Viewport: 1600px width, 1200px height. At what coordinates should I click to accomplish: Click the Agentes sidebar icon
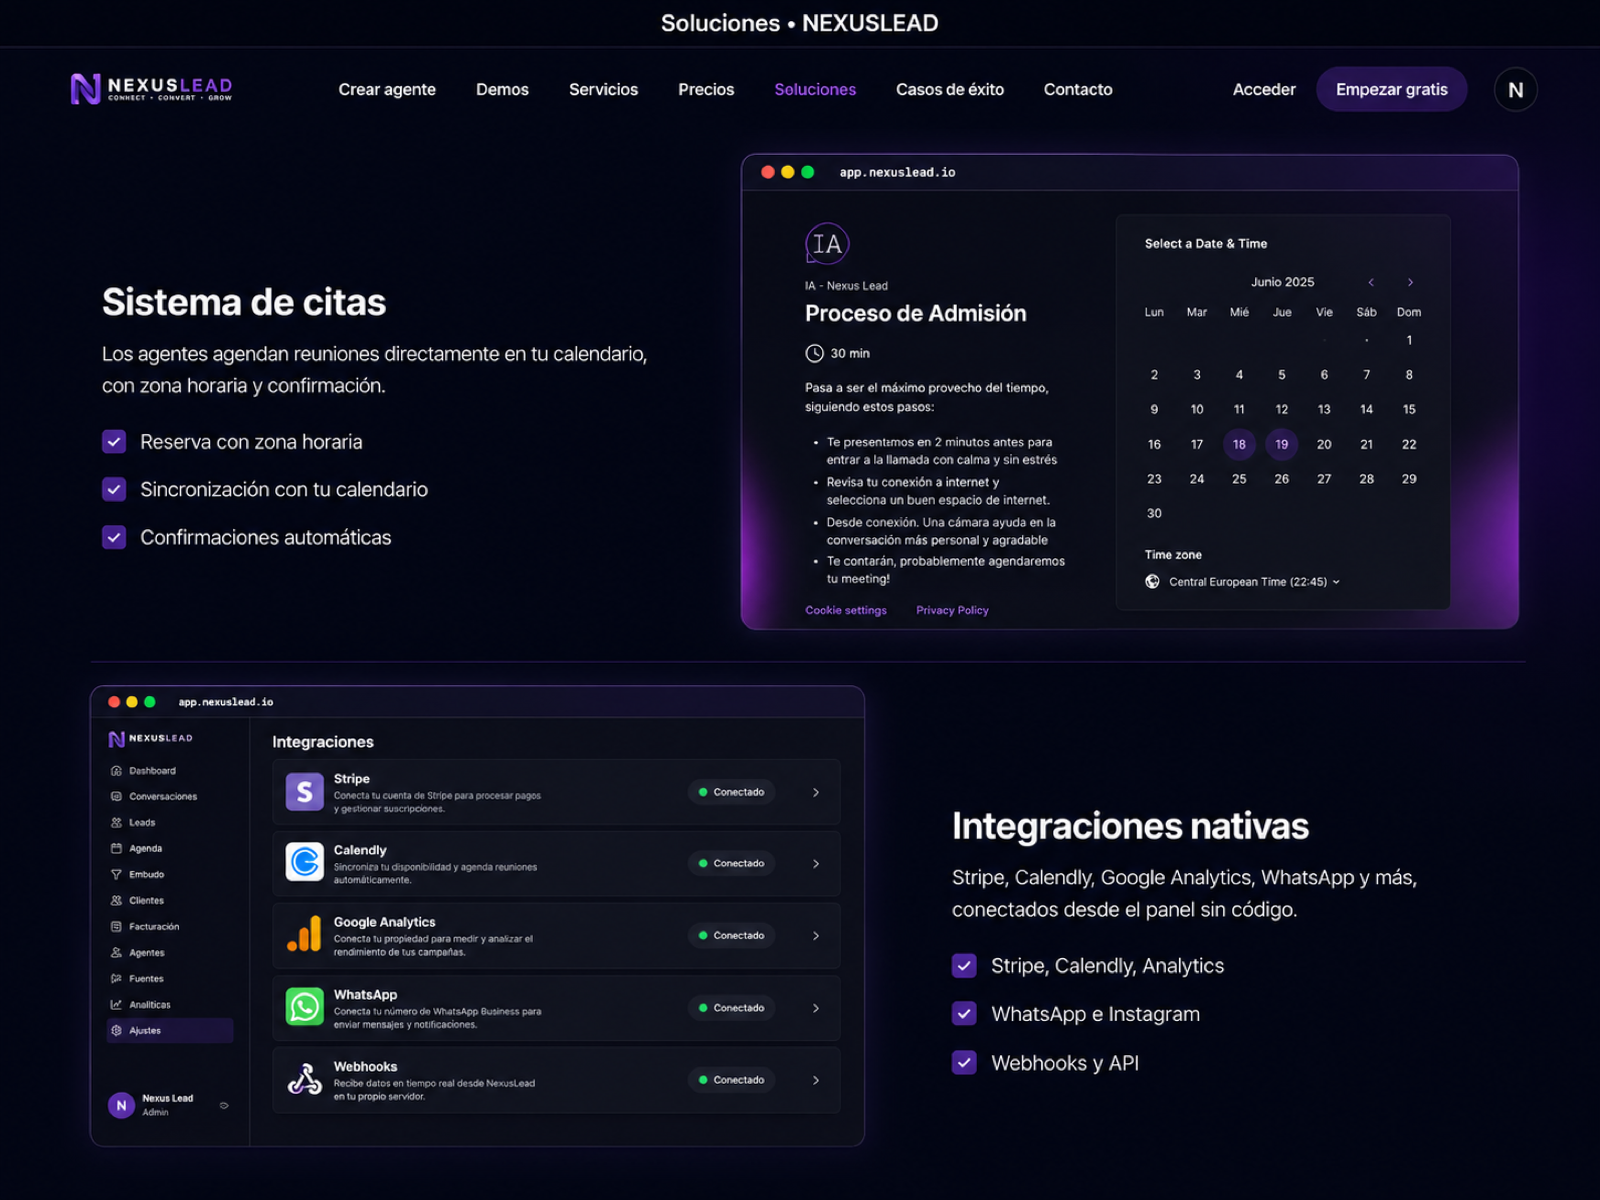(116, 953)
